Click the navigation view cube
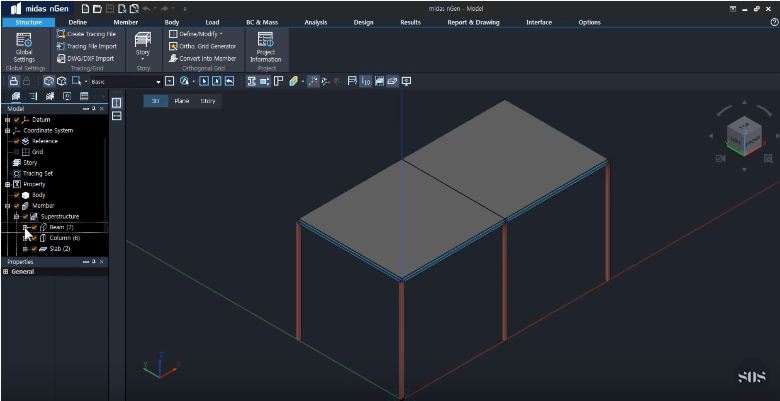The image size is (780, 401). (744, 135)
